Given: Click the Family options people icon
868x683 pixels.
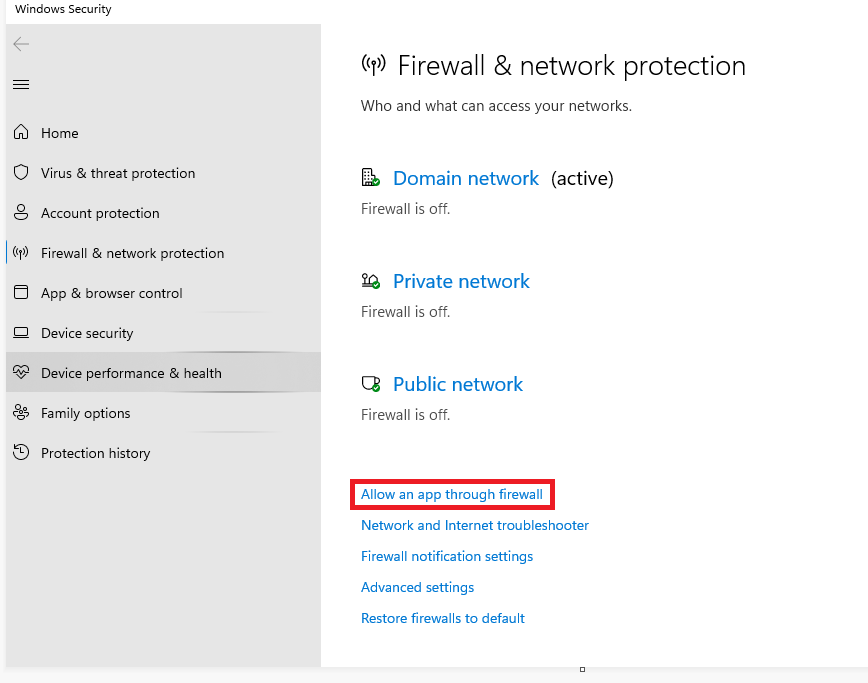Looking at the screenshot, I should click(x=21, y=413).
